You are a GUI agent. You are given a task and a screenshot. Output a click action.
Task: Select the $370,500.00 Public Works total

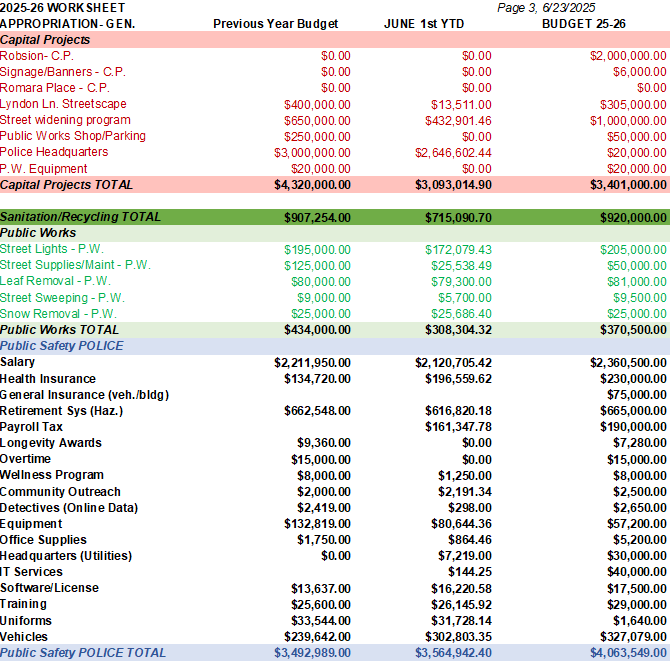(x=633, y=330)
